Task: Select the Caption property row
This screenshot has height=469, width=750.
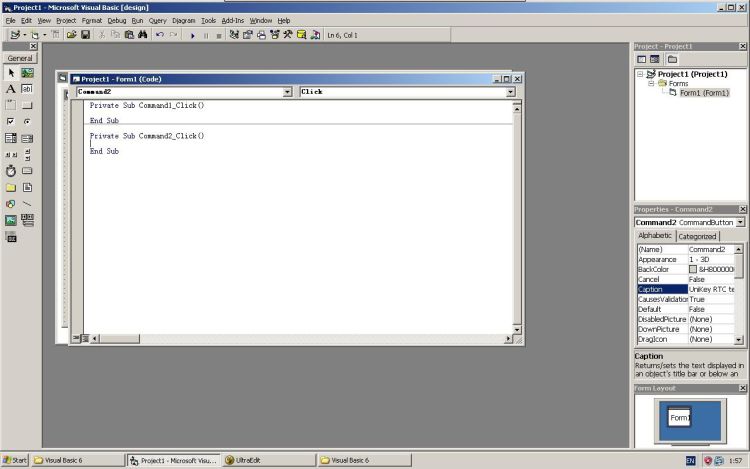Action: click(686, 289)
